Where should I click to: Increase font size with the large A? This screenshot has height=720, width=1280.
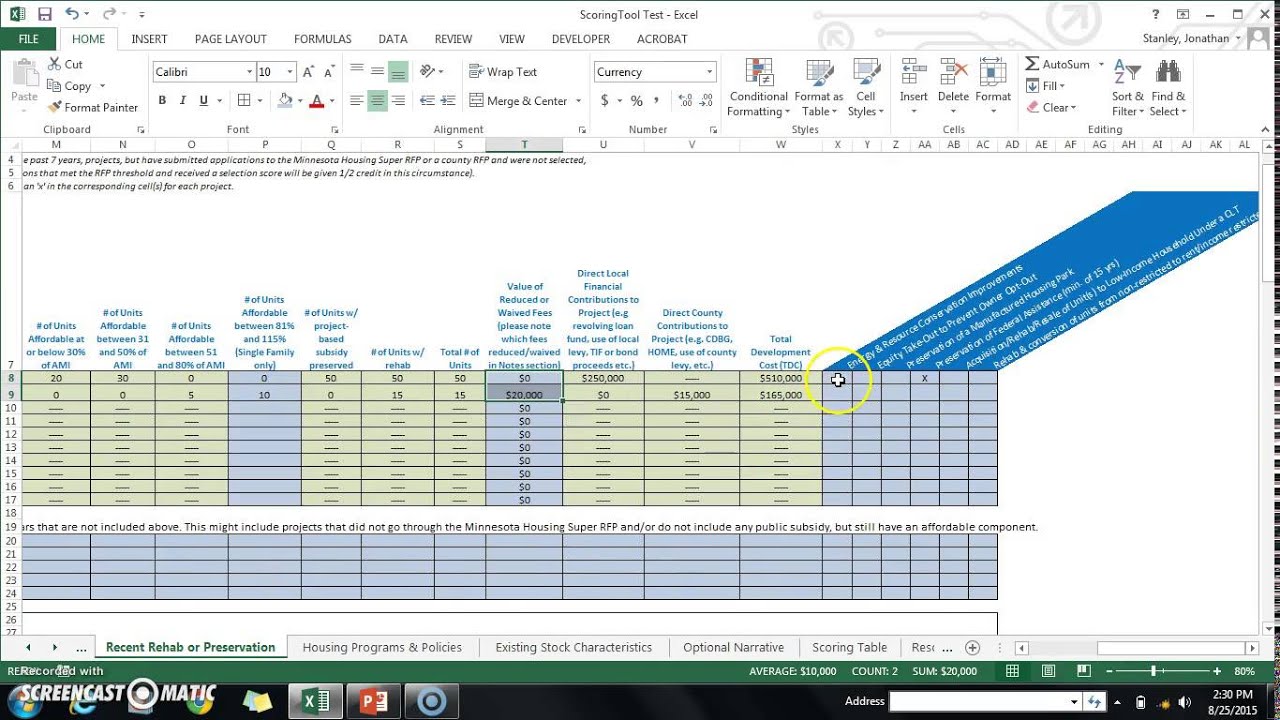coord(309,72)
